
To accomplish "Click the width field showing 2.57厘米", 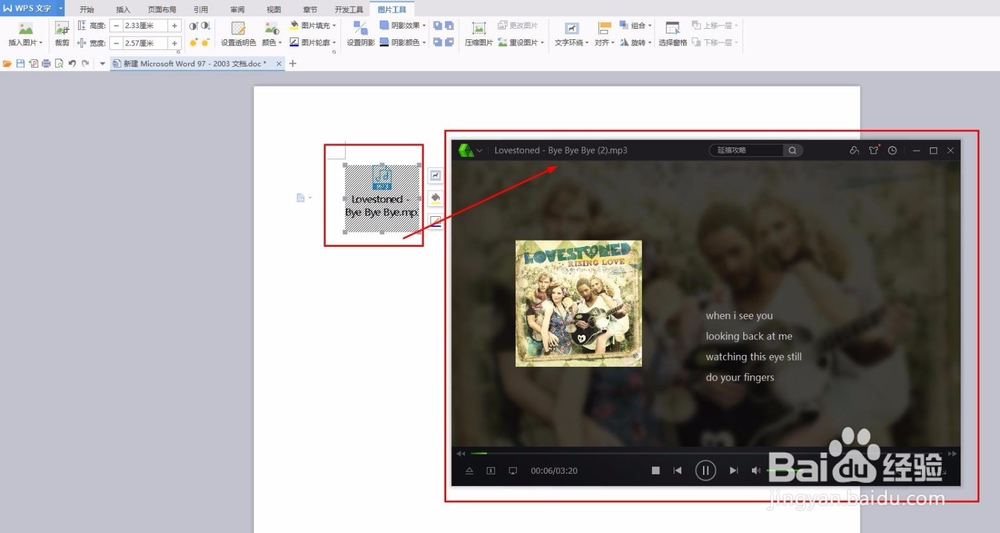I will point(145,43).
